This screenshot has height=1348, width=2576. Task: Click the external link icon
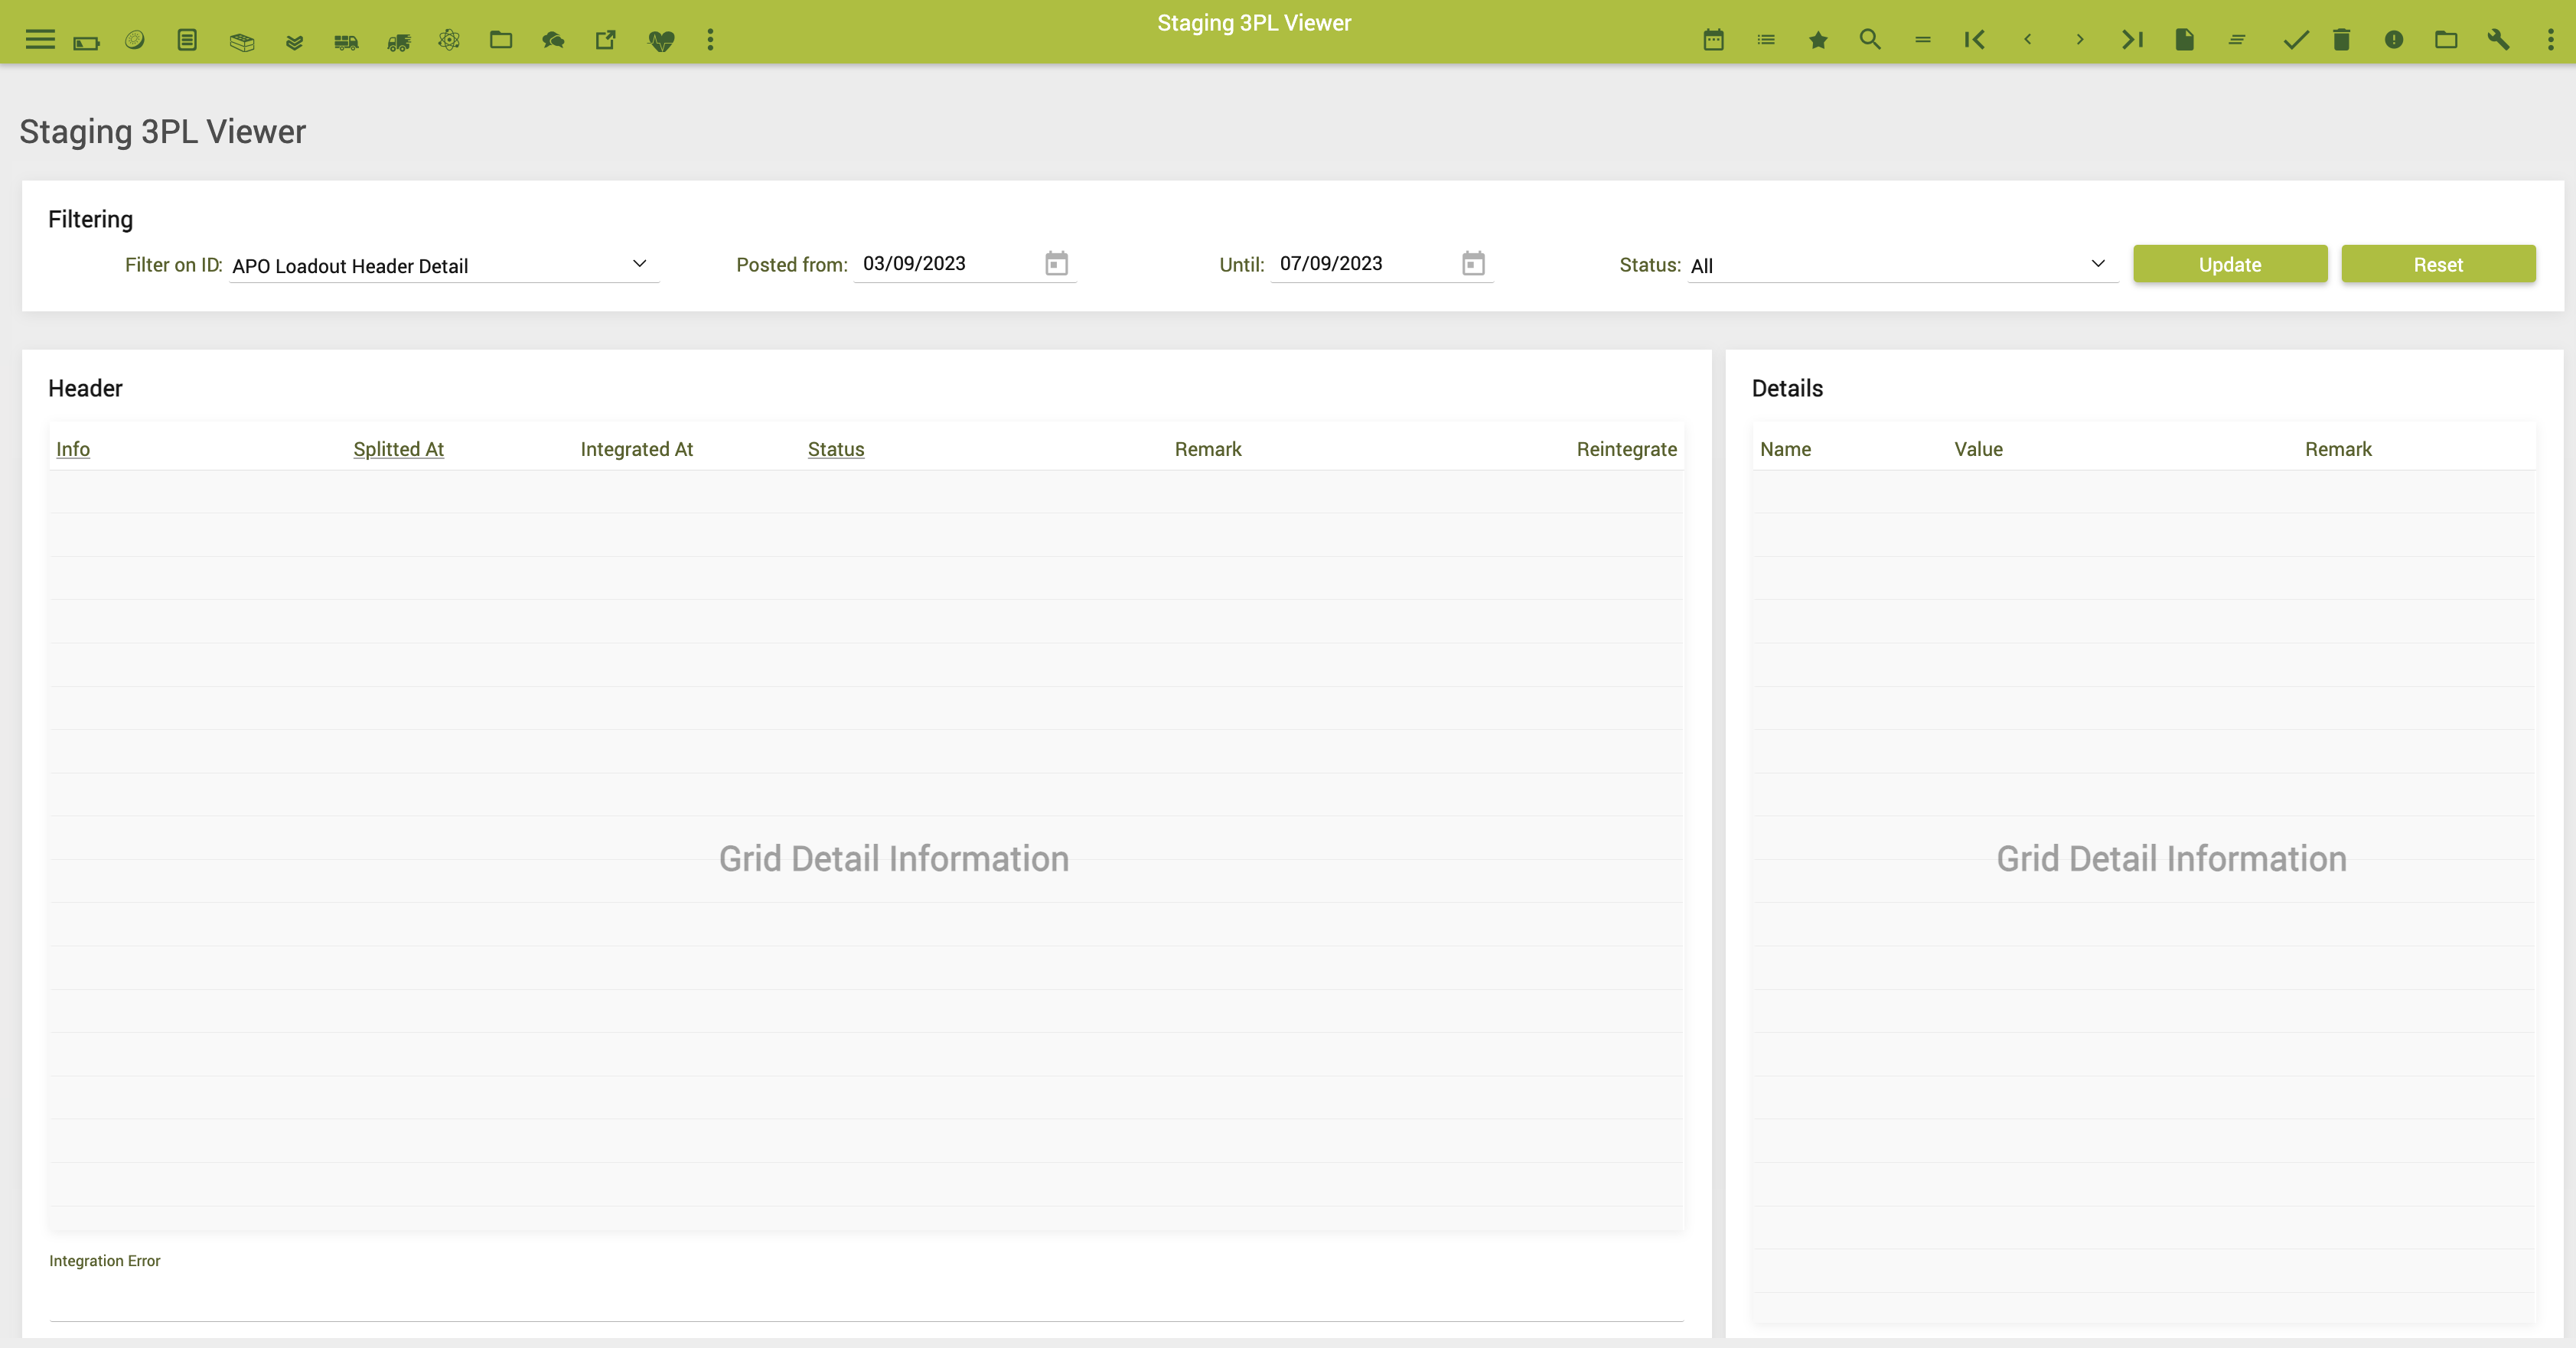point(606,40)
